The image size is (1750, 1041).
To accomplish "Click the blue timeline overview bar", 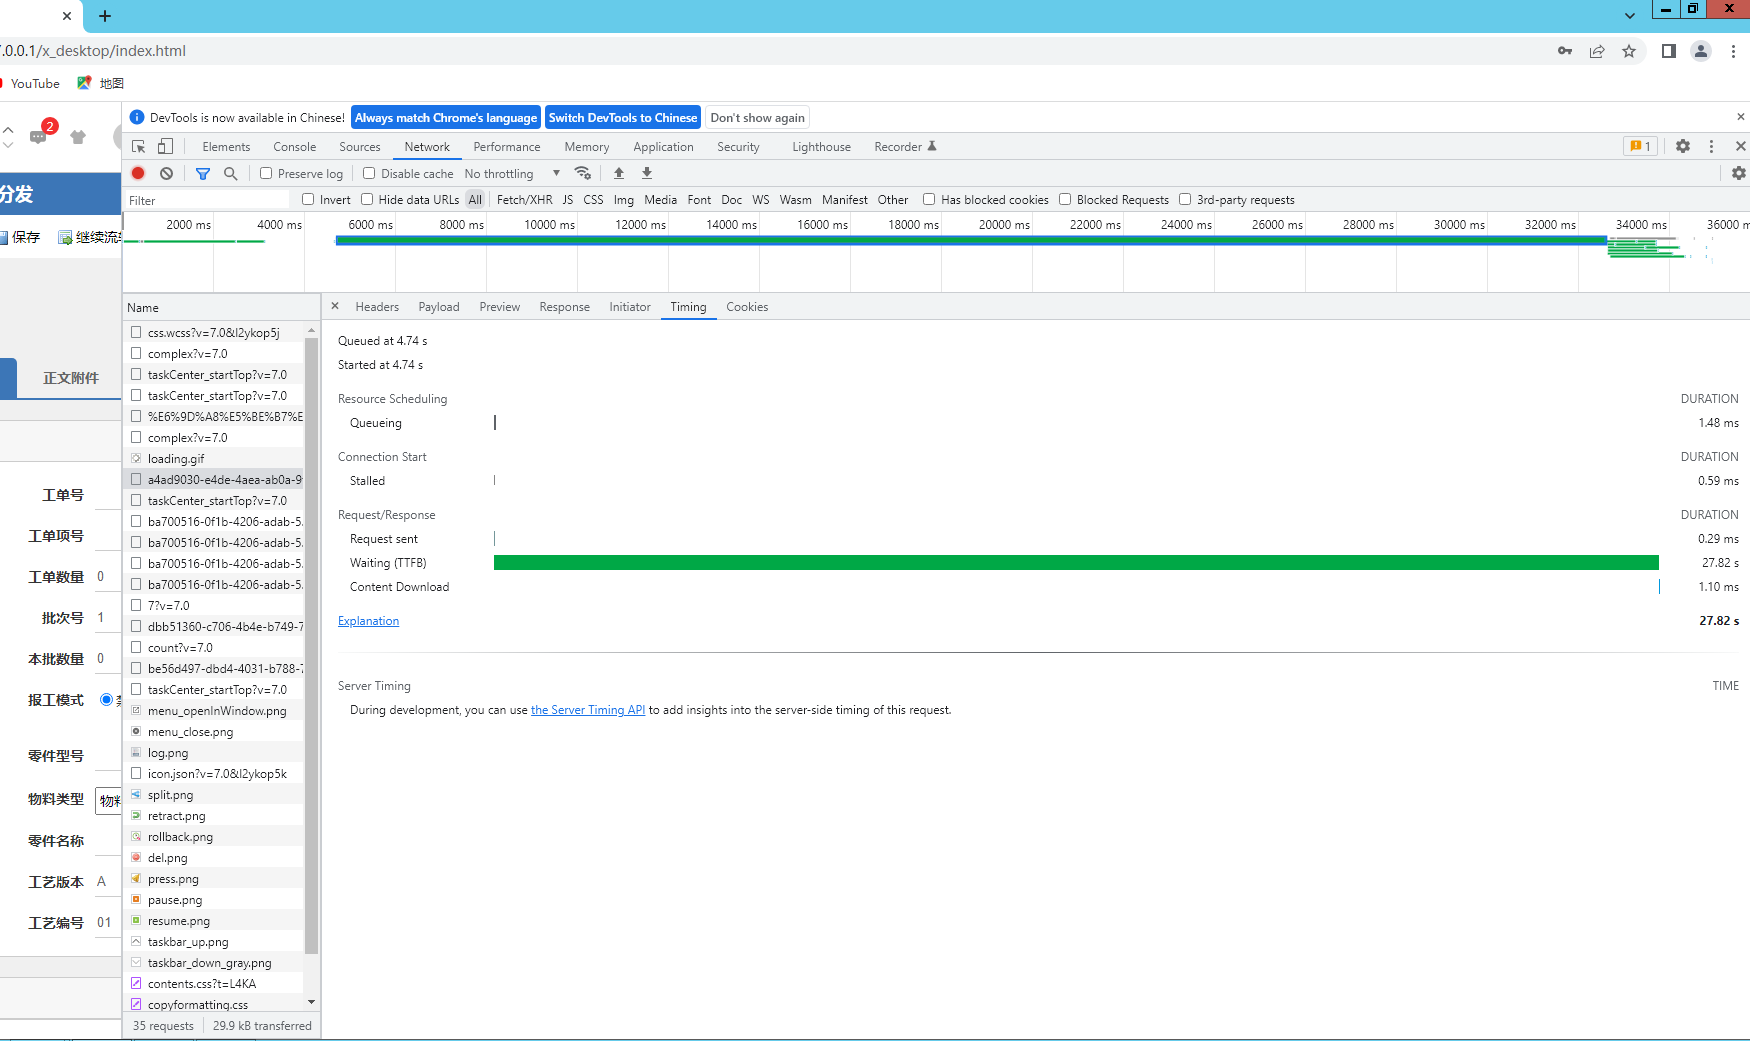I will tap(971, 240).
